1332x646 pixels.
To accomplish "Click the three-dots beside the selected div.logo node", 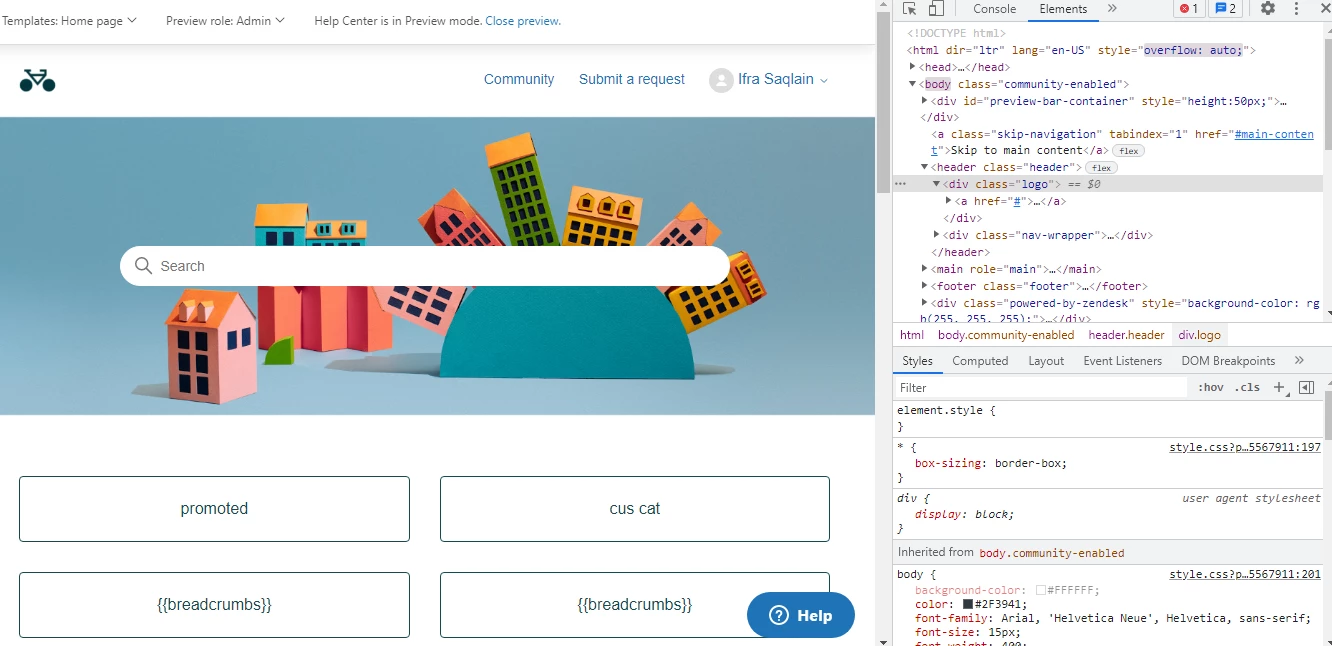I will 900,184.
